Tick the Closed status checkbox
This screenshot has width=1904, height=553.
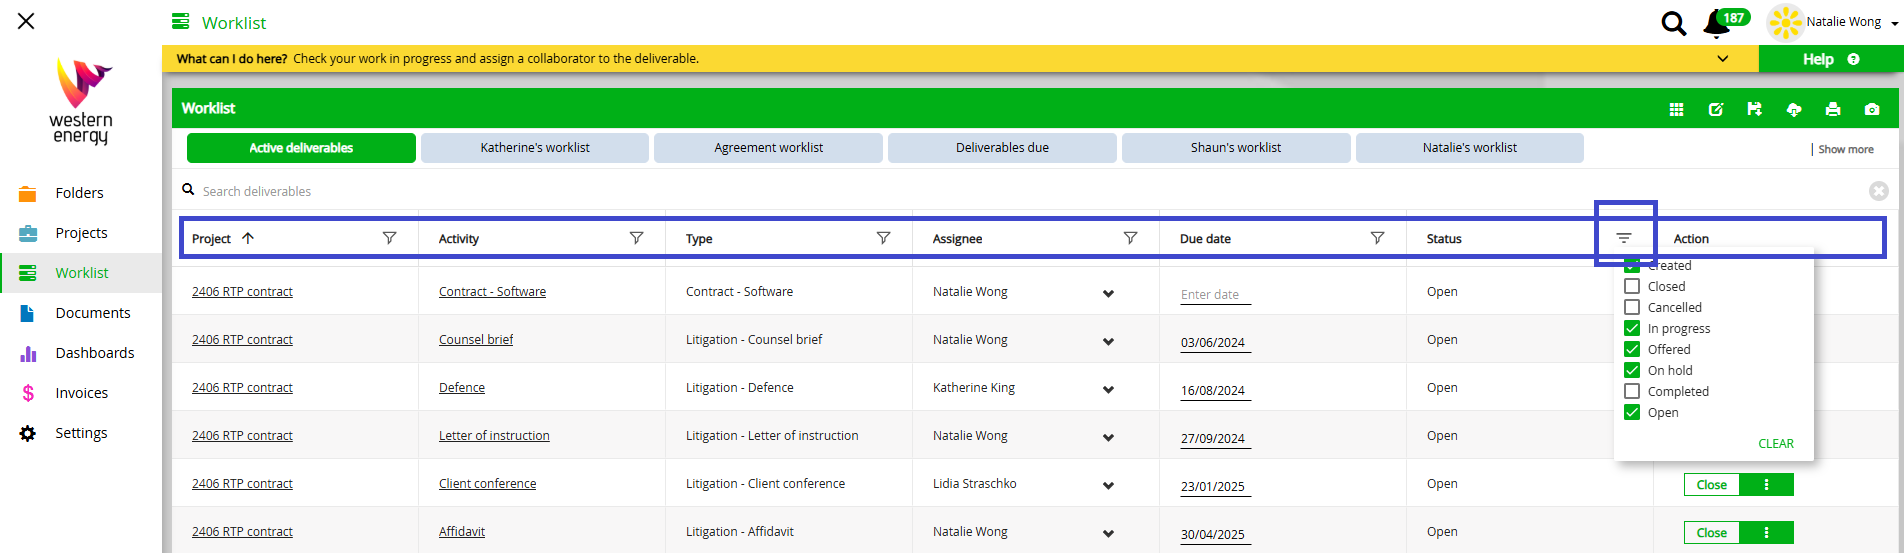coord(1632,286)
